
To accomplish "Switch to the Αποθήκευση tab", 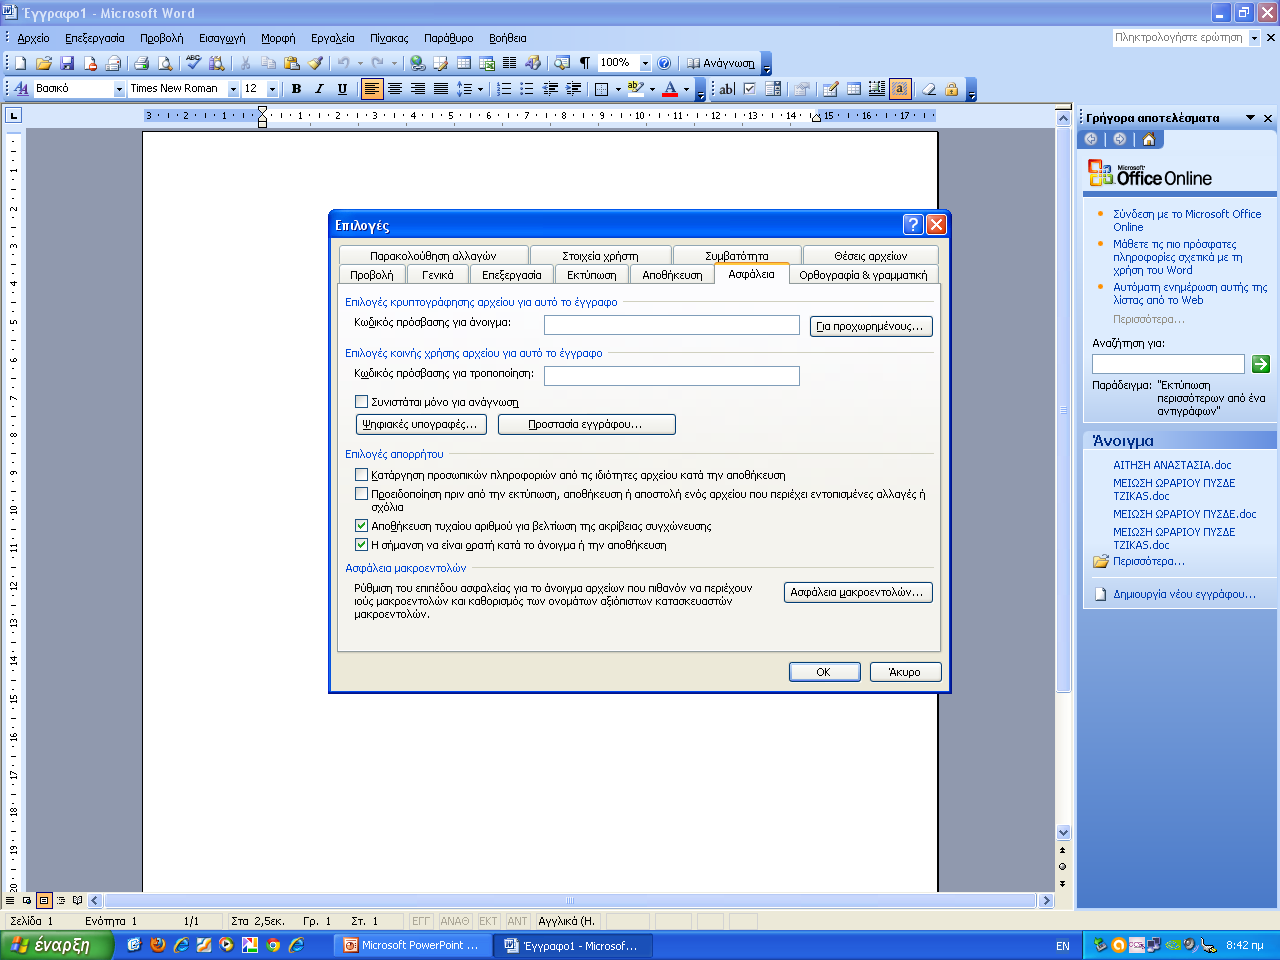I will [672, 275].
